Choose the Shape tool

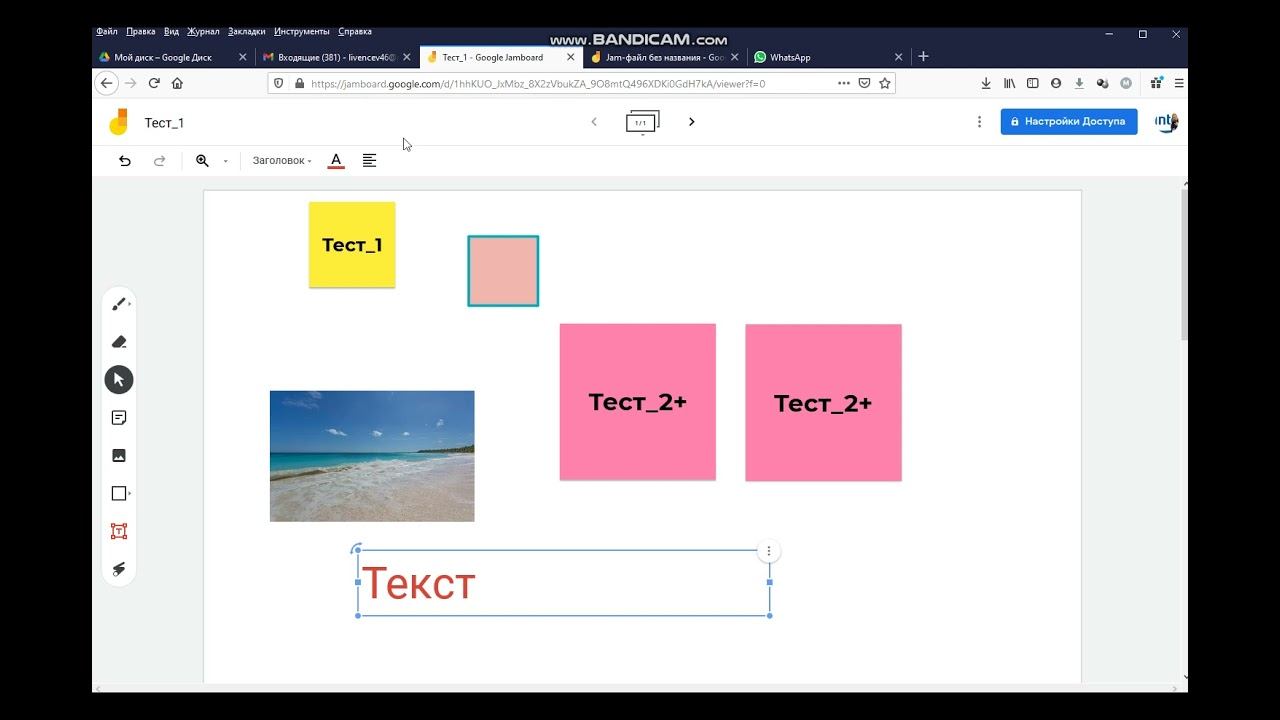click(118, 494)
